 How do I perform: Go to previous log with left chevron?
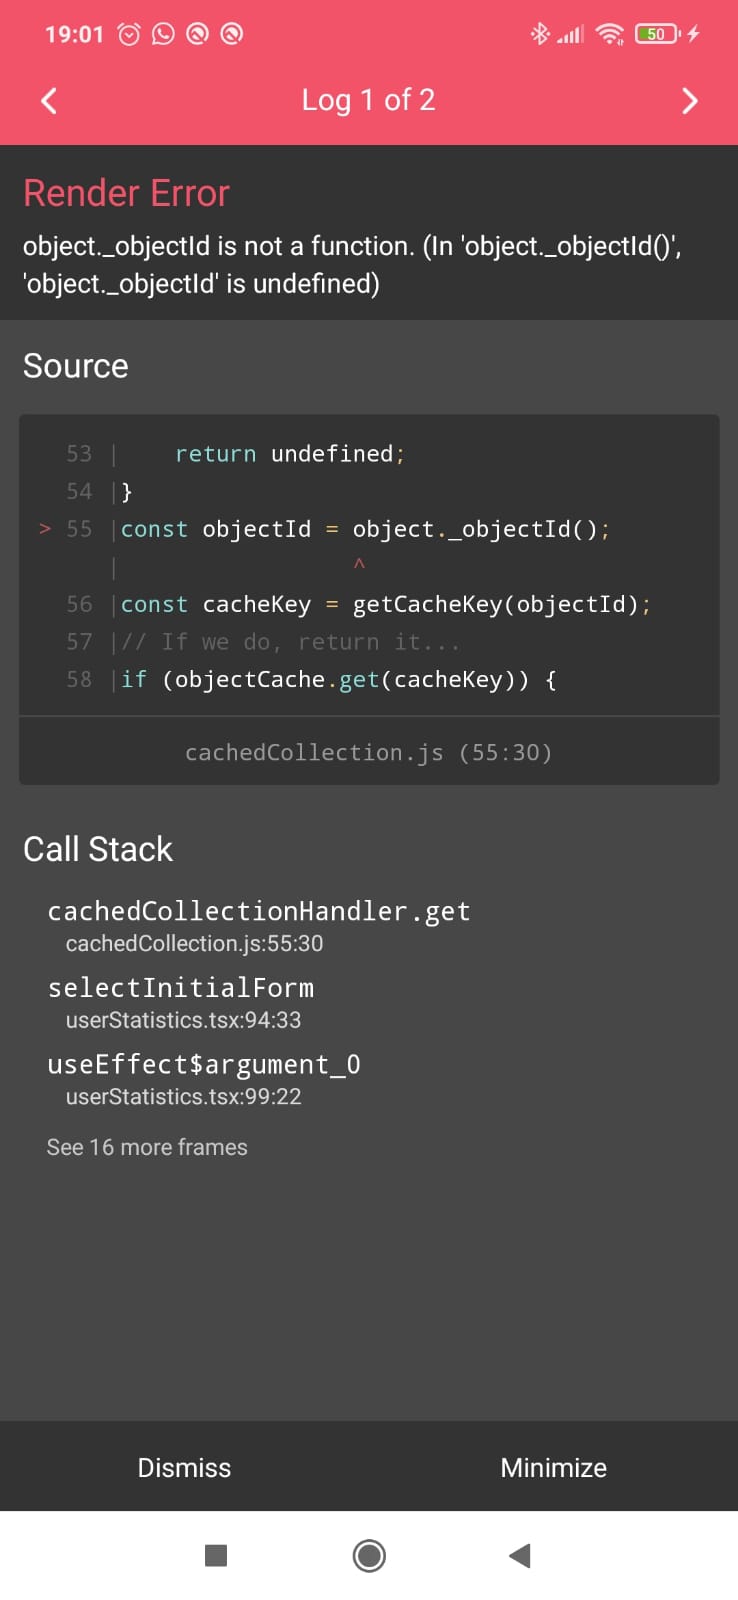49,100
